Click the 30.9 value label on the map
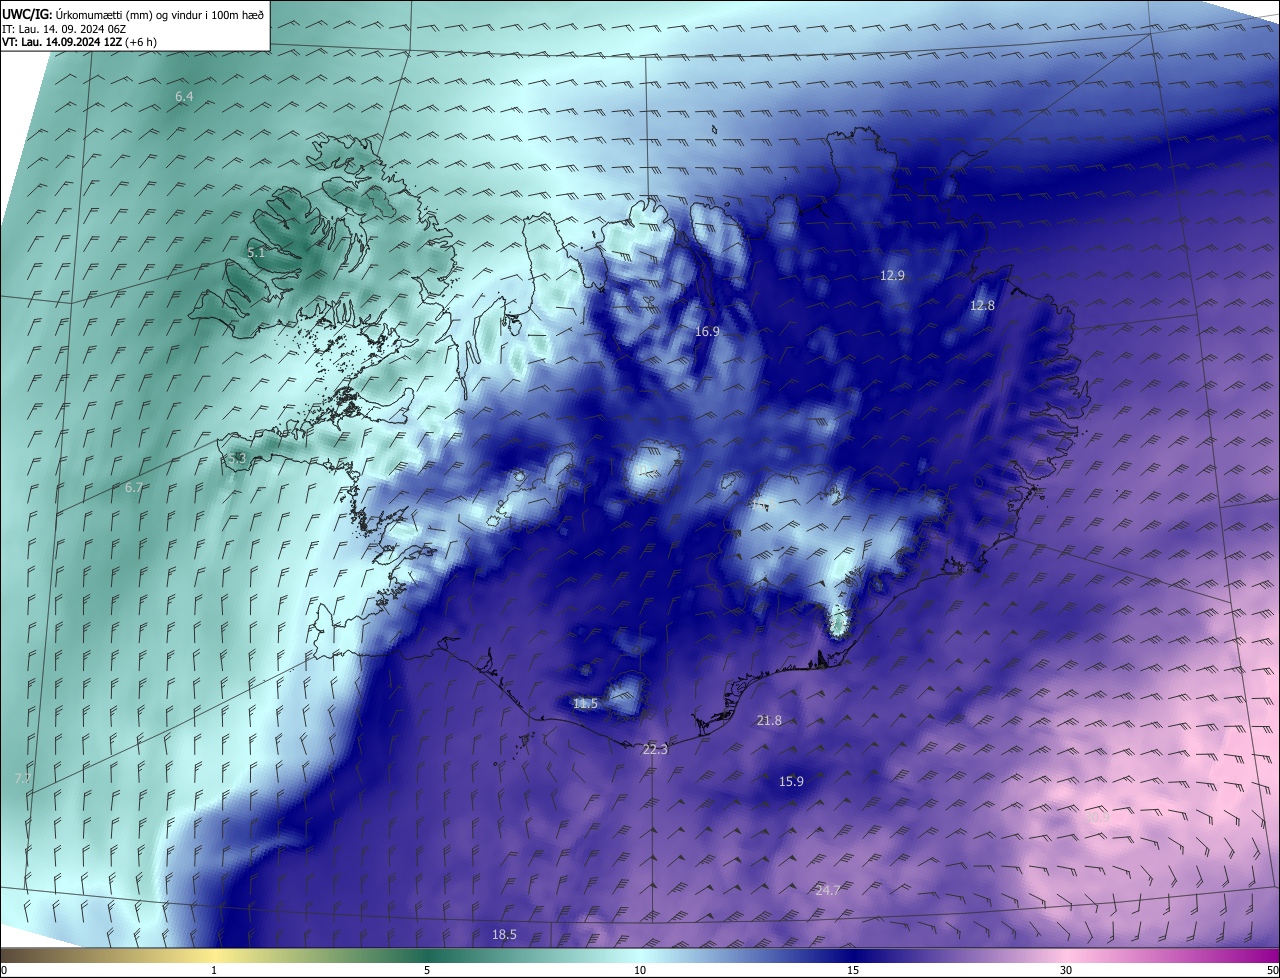1280x978 pixels. coord(1097,817)
